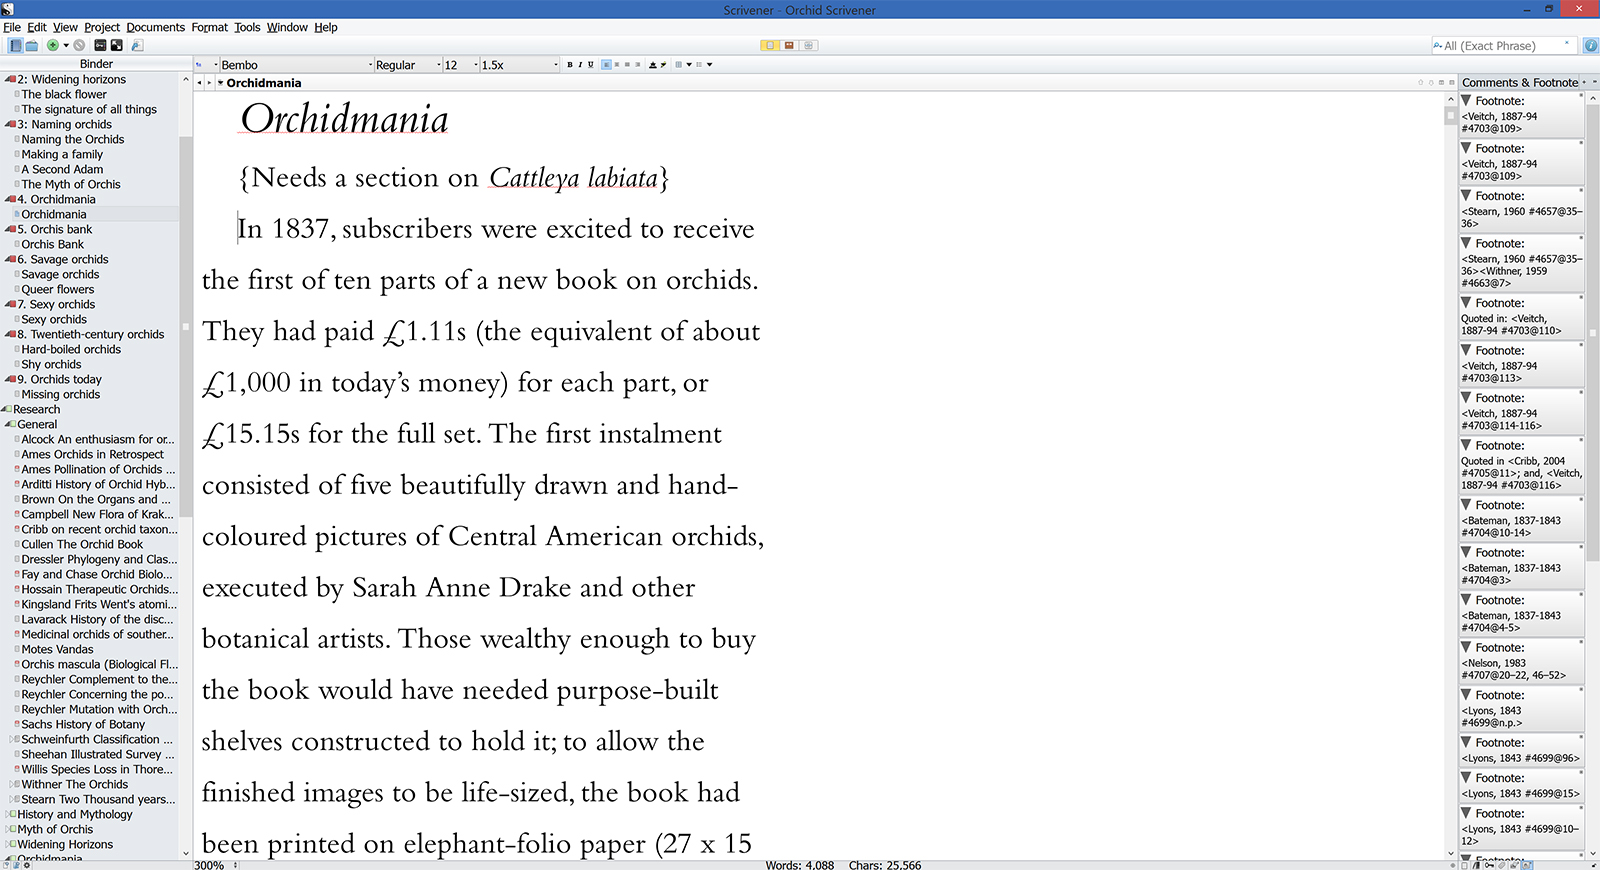Open the Project menu
The height and width of the screenshot is (870, 1600).
pos(102,27)
